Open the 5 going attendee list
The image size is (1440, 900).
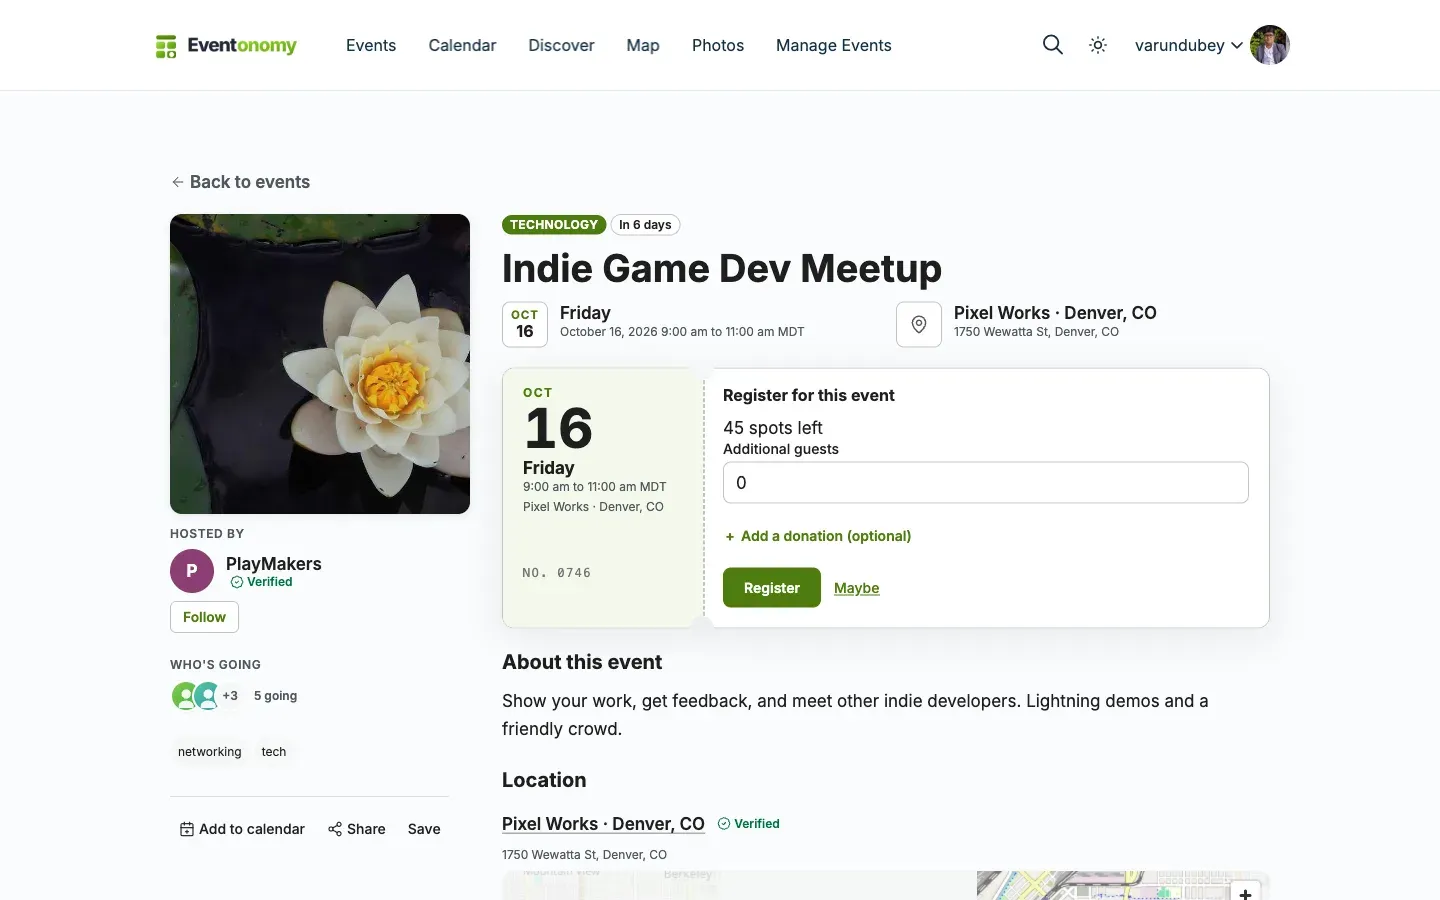point(275,696)
